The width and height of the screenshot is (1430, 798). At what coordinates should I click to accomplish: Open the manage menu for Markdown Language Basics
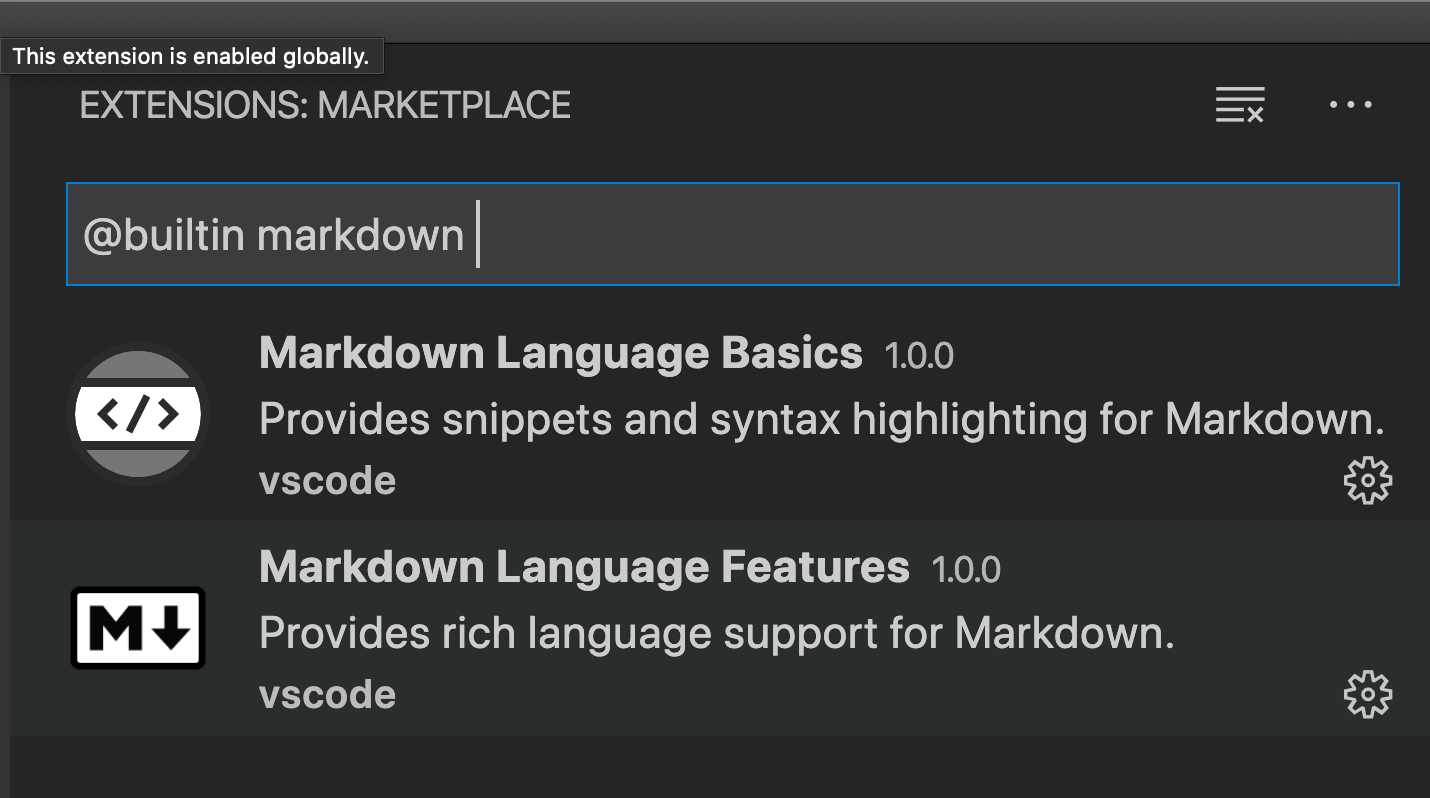coord(1369,479)
